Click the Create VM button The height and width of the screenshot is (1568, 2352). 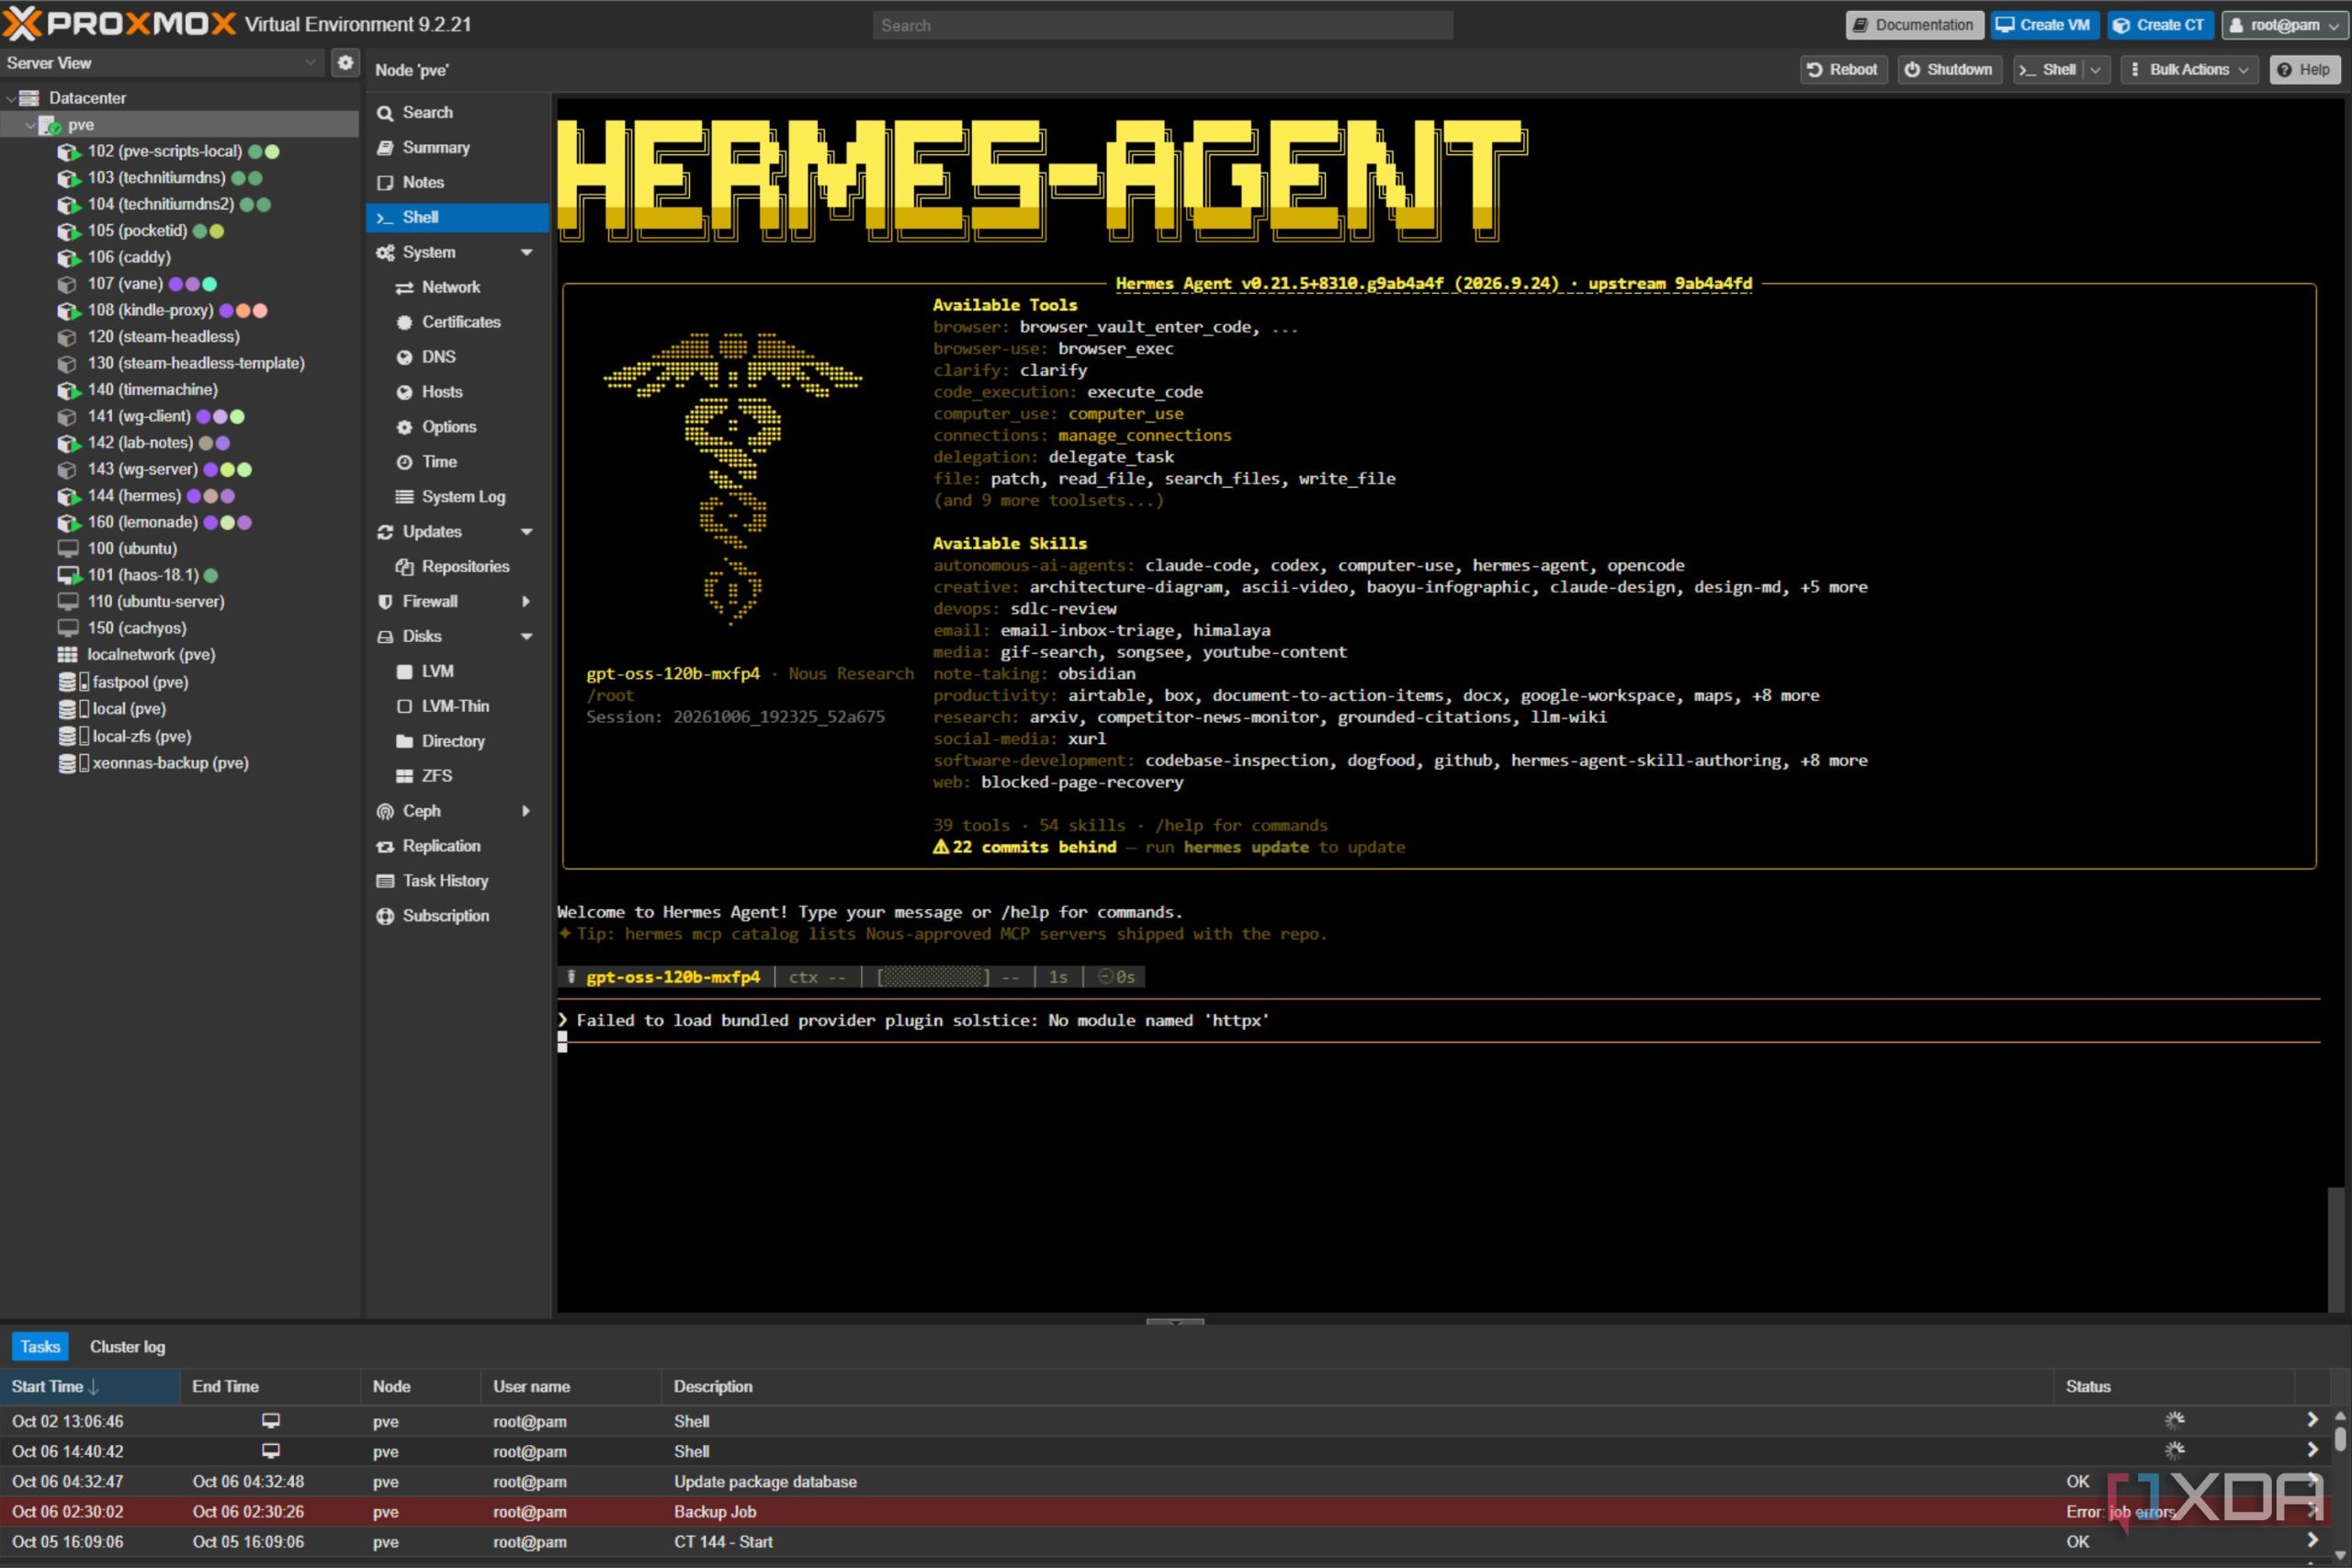click(2044, 25)
